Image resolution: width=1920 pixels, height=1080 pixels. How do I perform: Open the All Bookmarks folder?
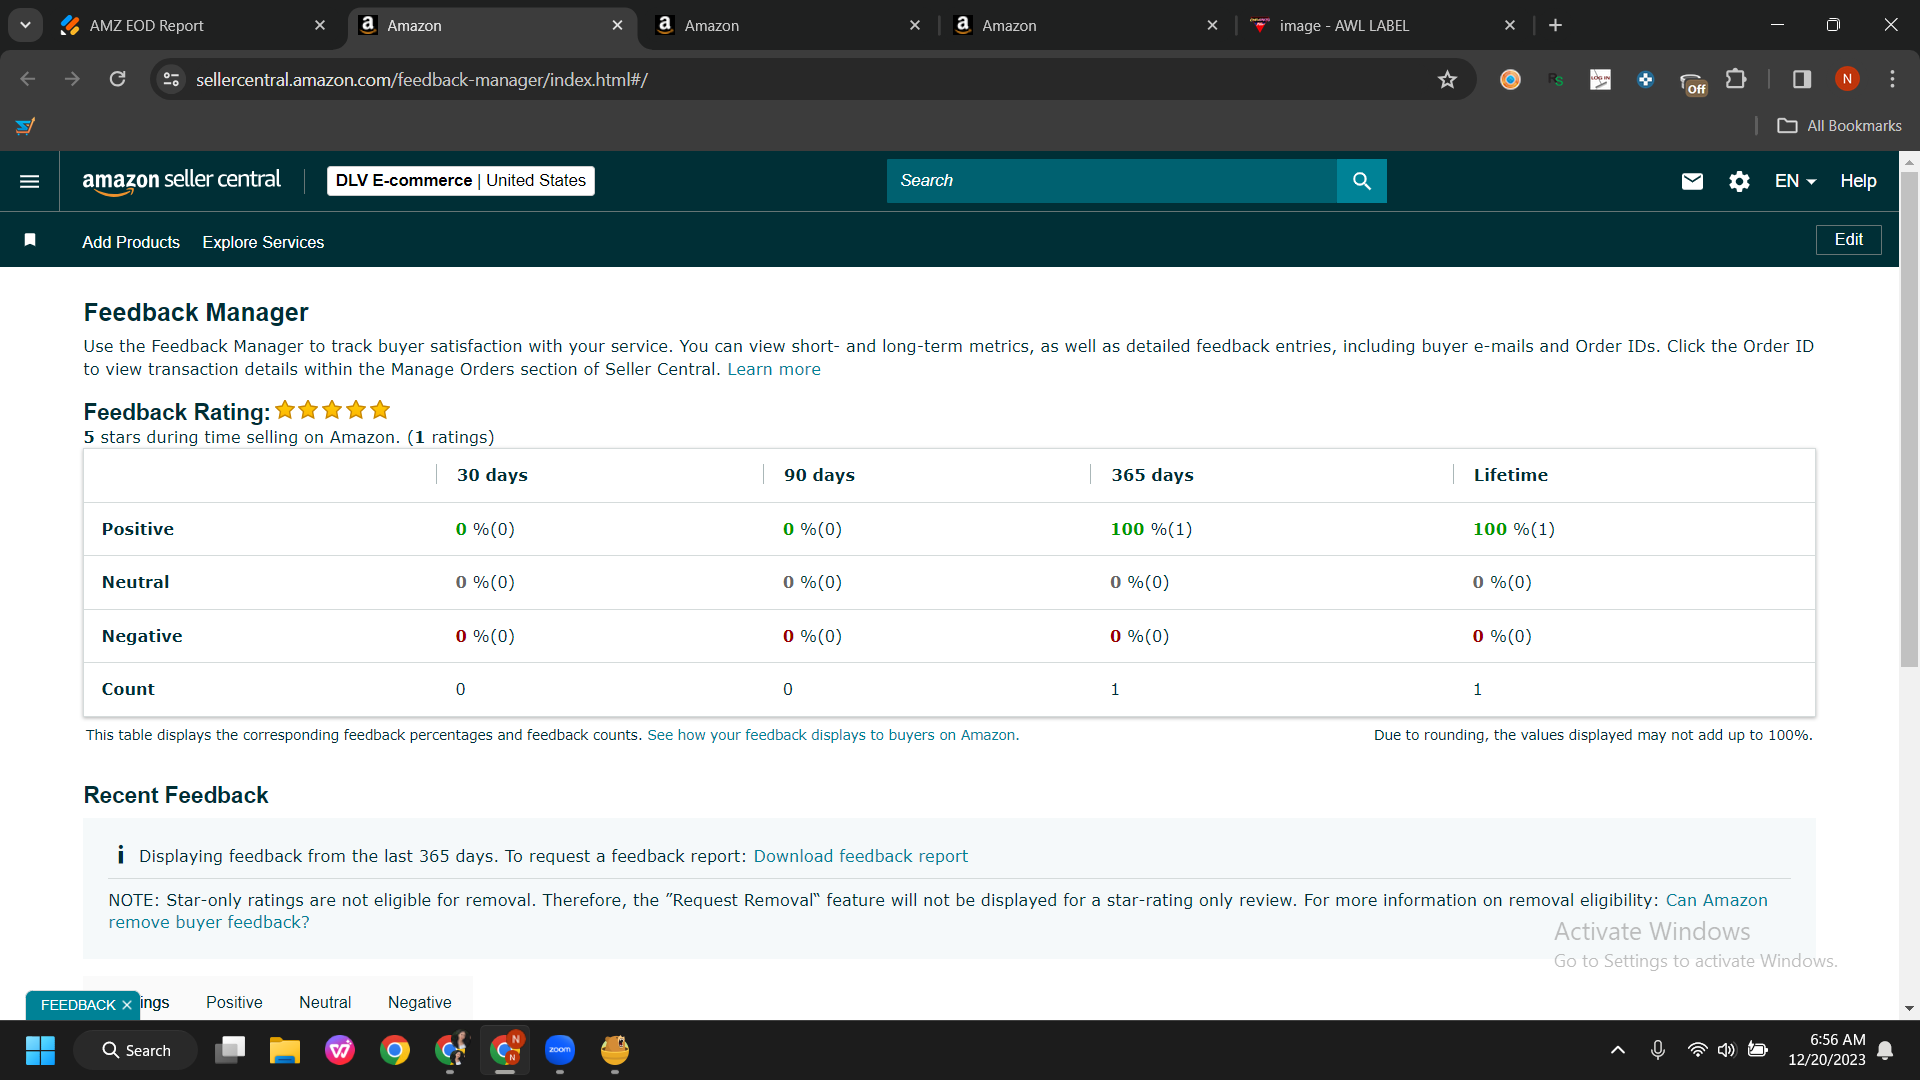[x=1839, y=125]
